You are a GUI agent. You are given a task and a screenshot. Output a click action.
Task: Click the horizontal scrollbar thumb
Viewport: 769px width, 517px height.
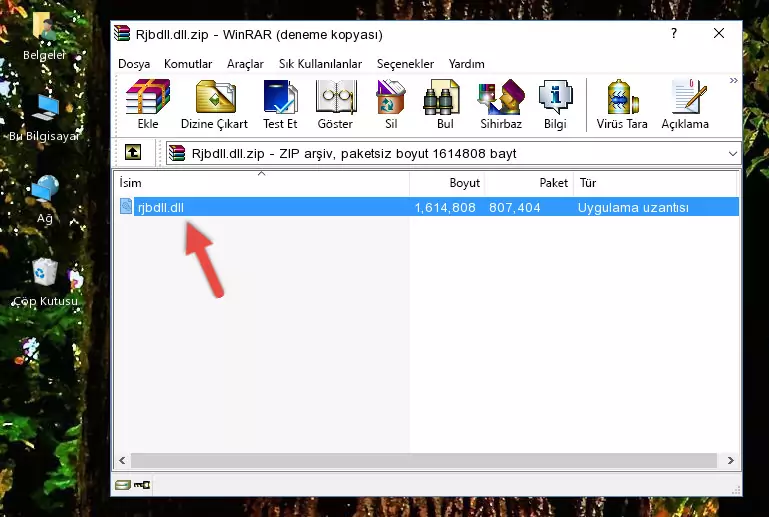click(x=424, y=461)
